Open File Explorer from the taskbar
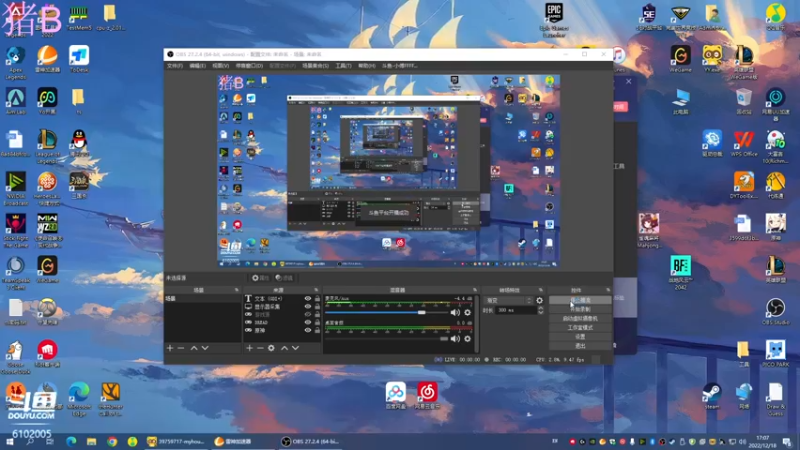 pyautogui.click(x=91, y=442)
